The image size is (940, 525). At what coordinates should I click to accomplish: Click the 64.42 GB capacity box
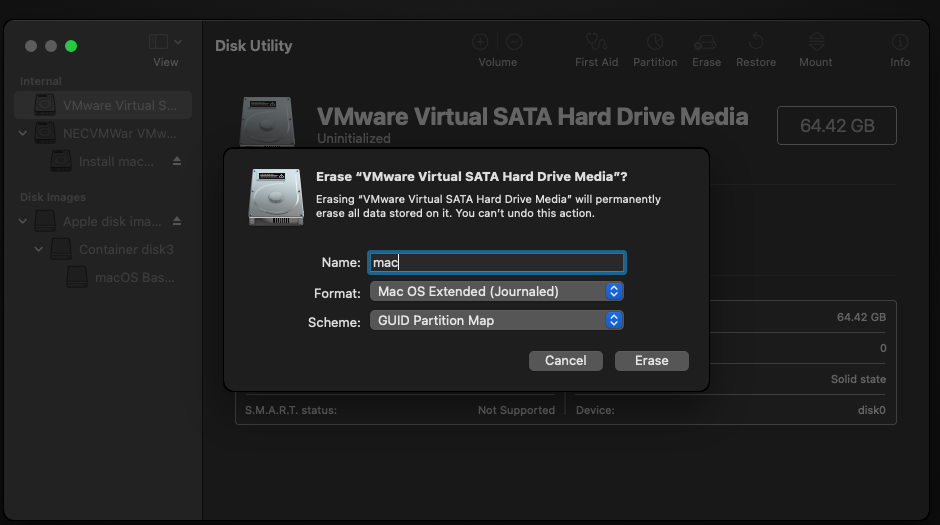837,125
